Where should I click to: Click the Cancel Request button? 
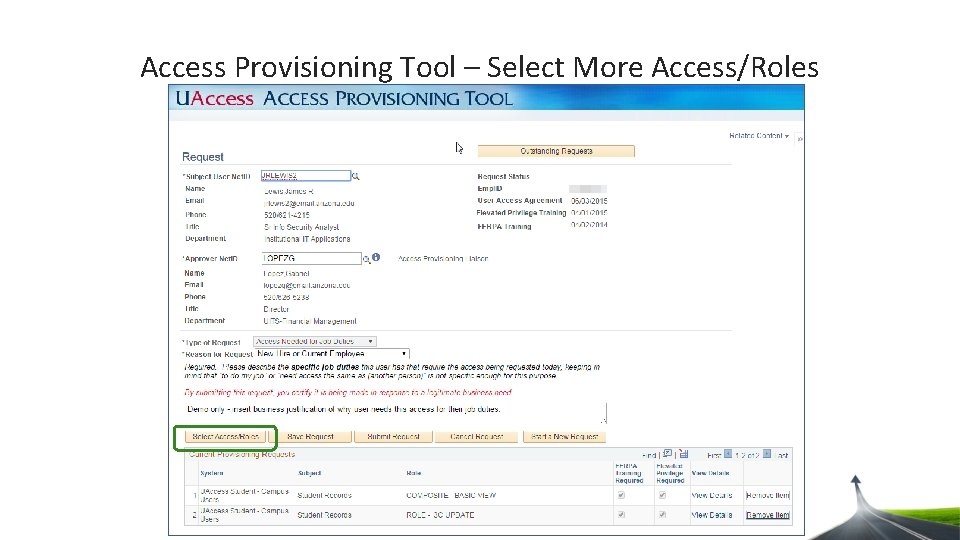[476, 437]
